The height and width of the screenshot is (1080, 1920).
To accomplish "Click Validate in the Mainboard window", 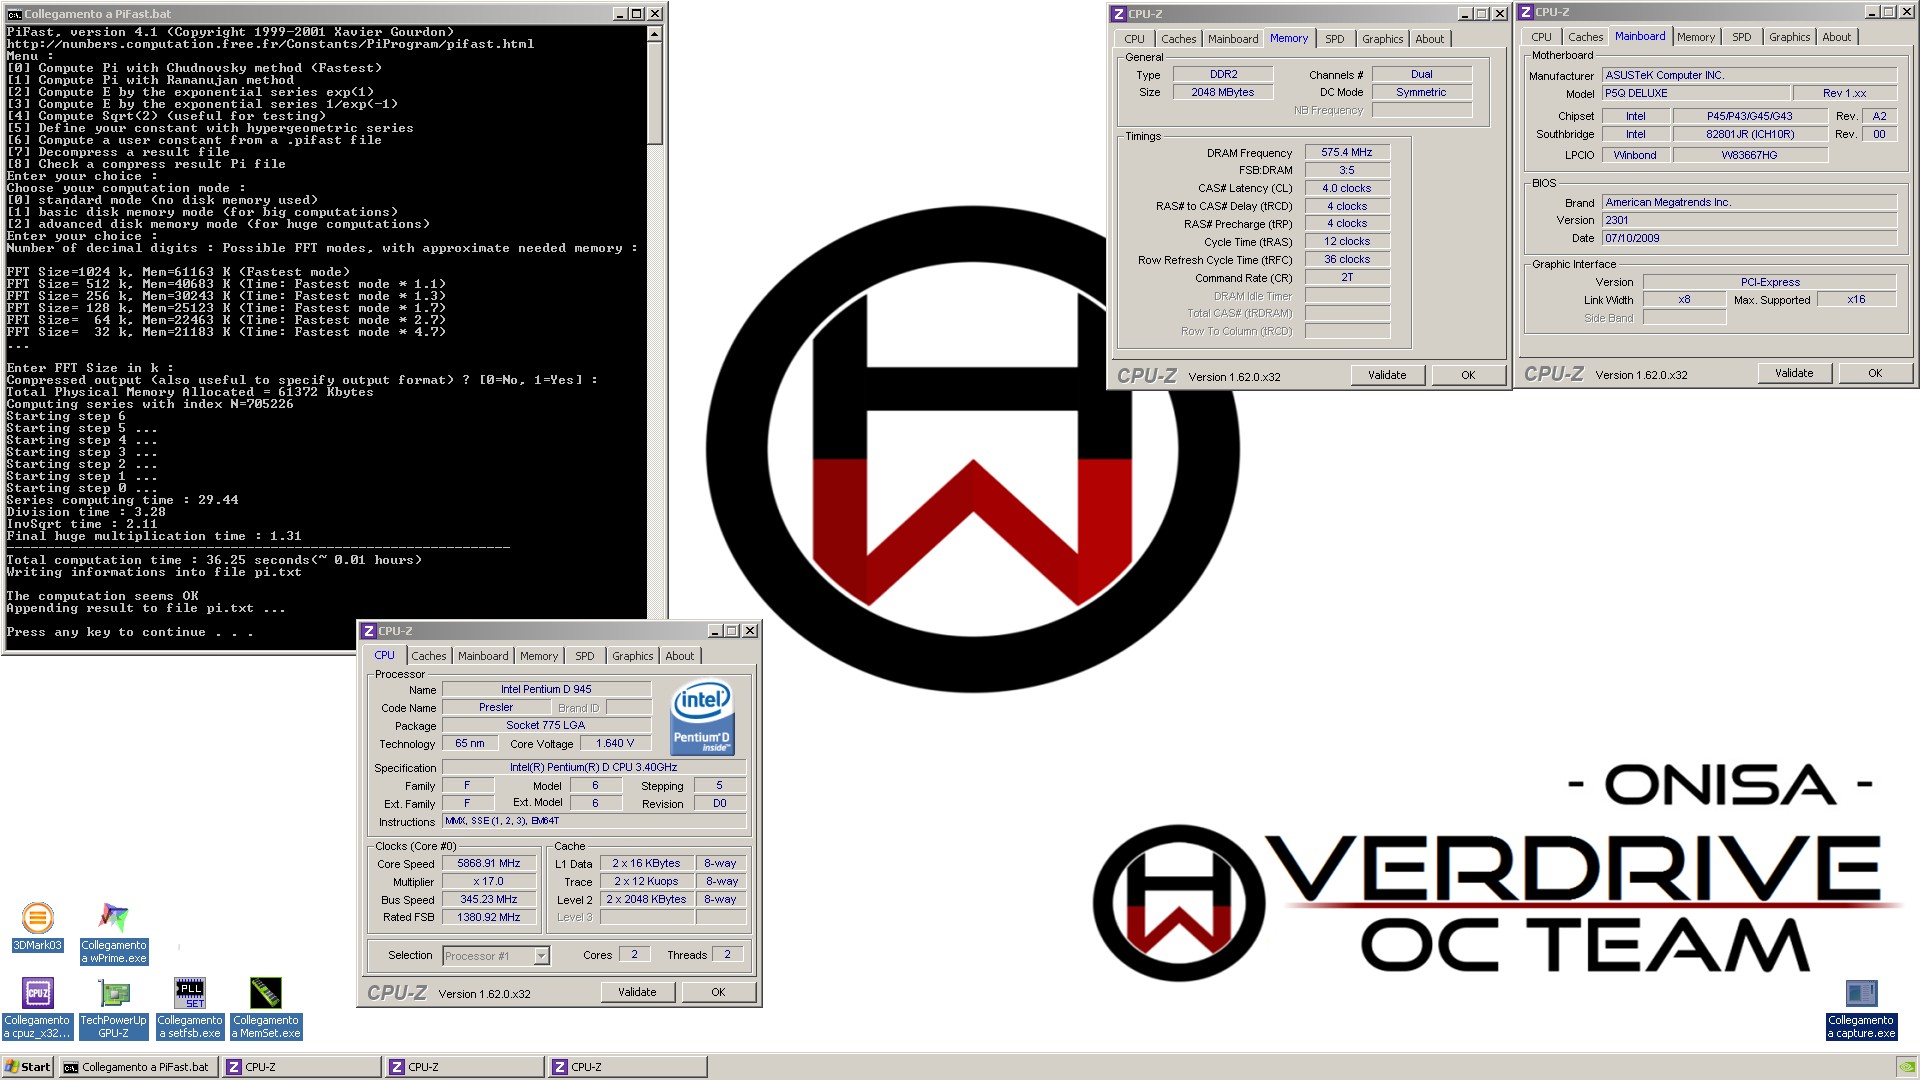I will click(x=1794, y=373).
